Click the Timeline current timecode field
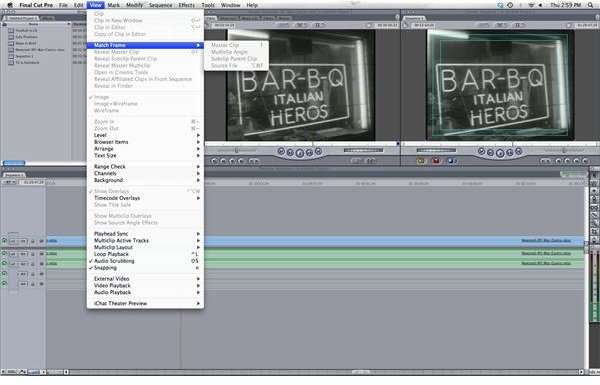Image resolution: width=600 pixels, height=385 pixels. (32, 183)
